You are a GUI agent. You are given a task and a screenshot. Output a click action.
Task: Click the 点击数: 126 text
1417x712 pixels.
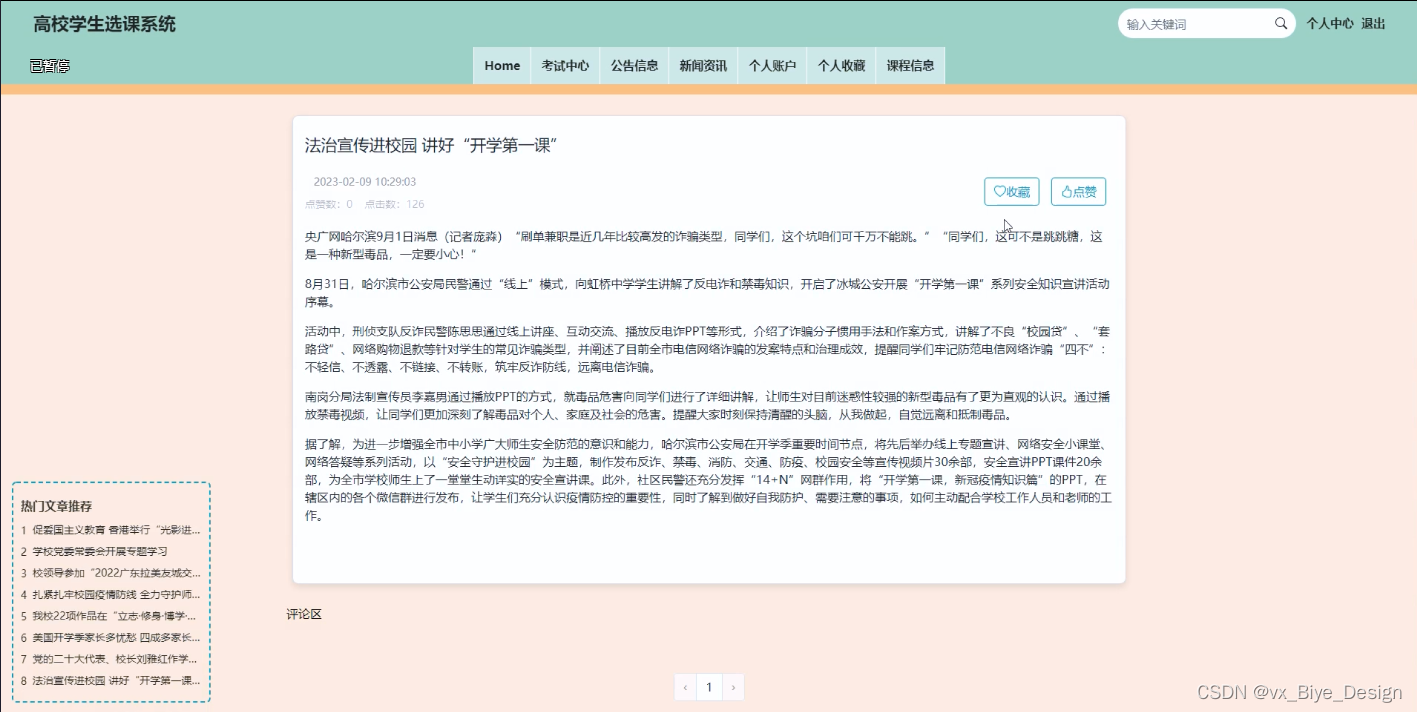pyautogui.click(x=394, y=204)
